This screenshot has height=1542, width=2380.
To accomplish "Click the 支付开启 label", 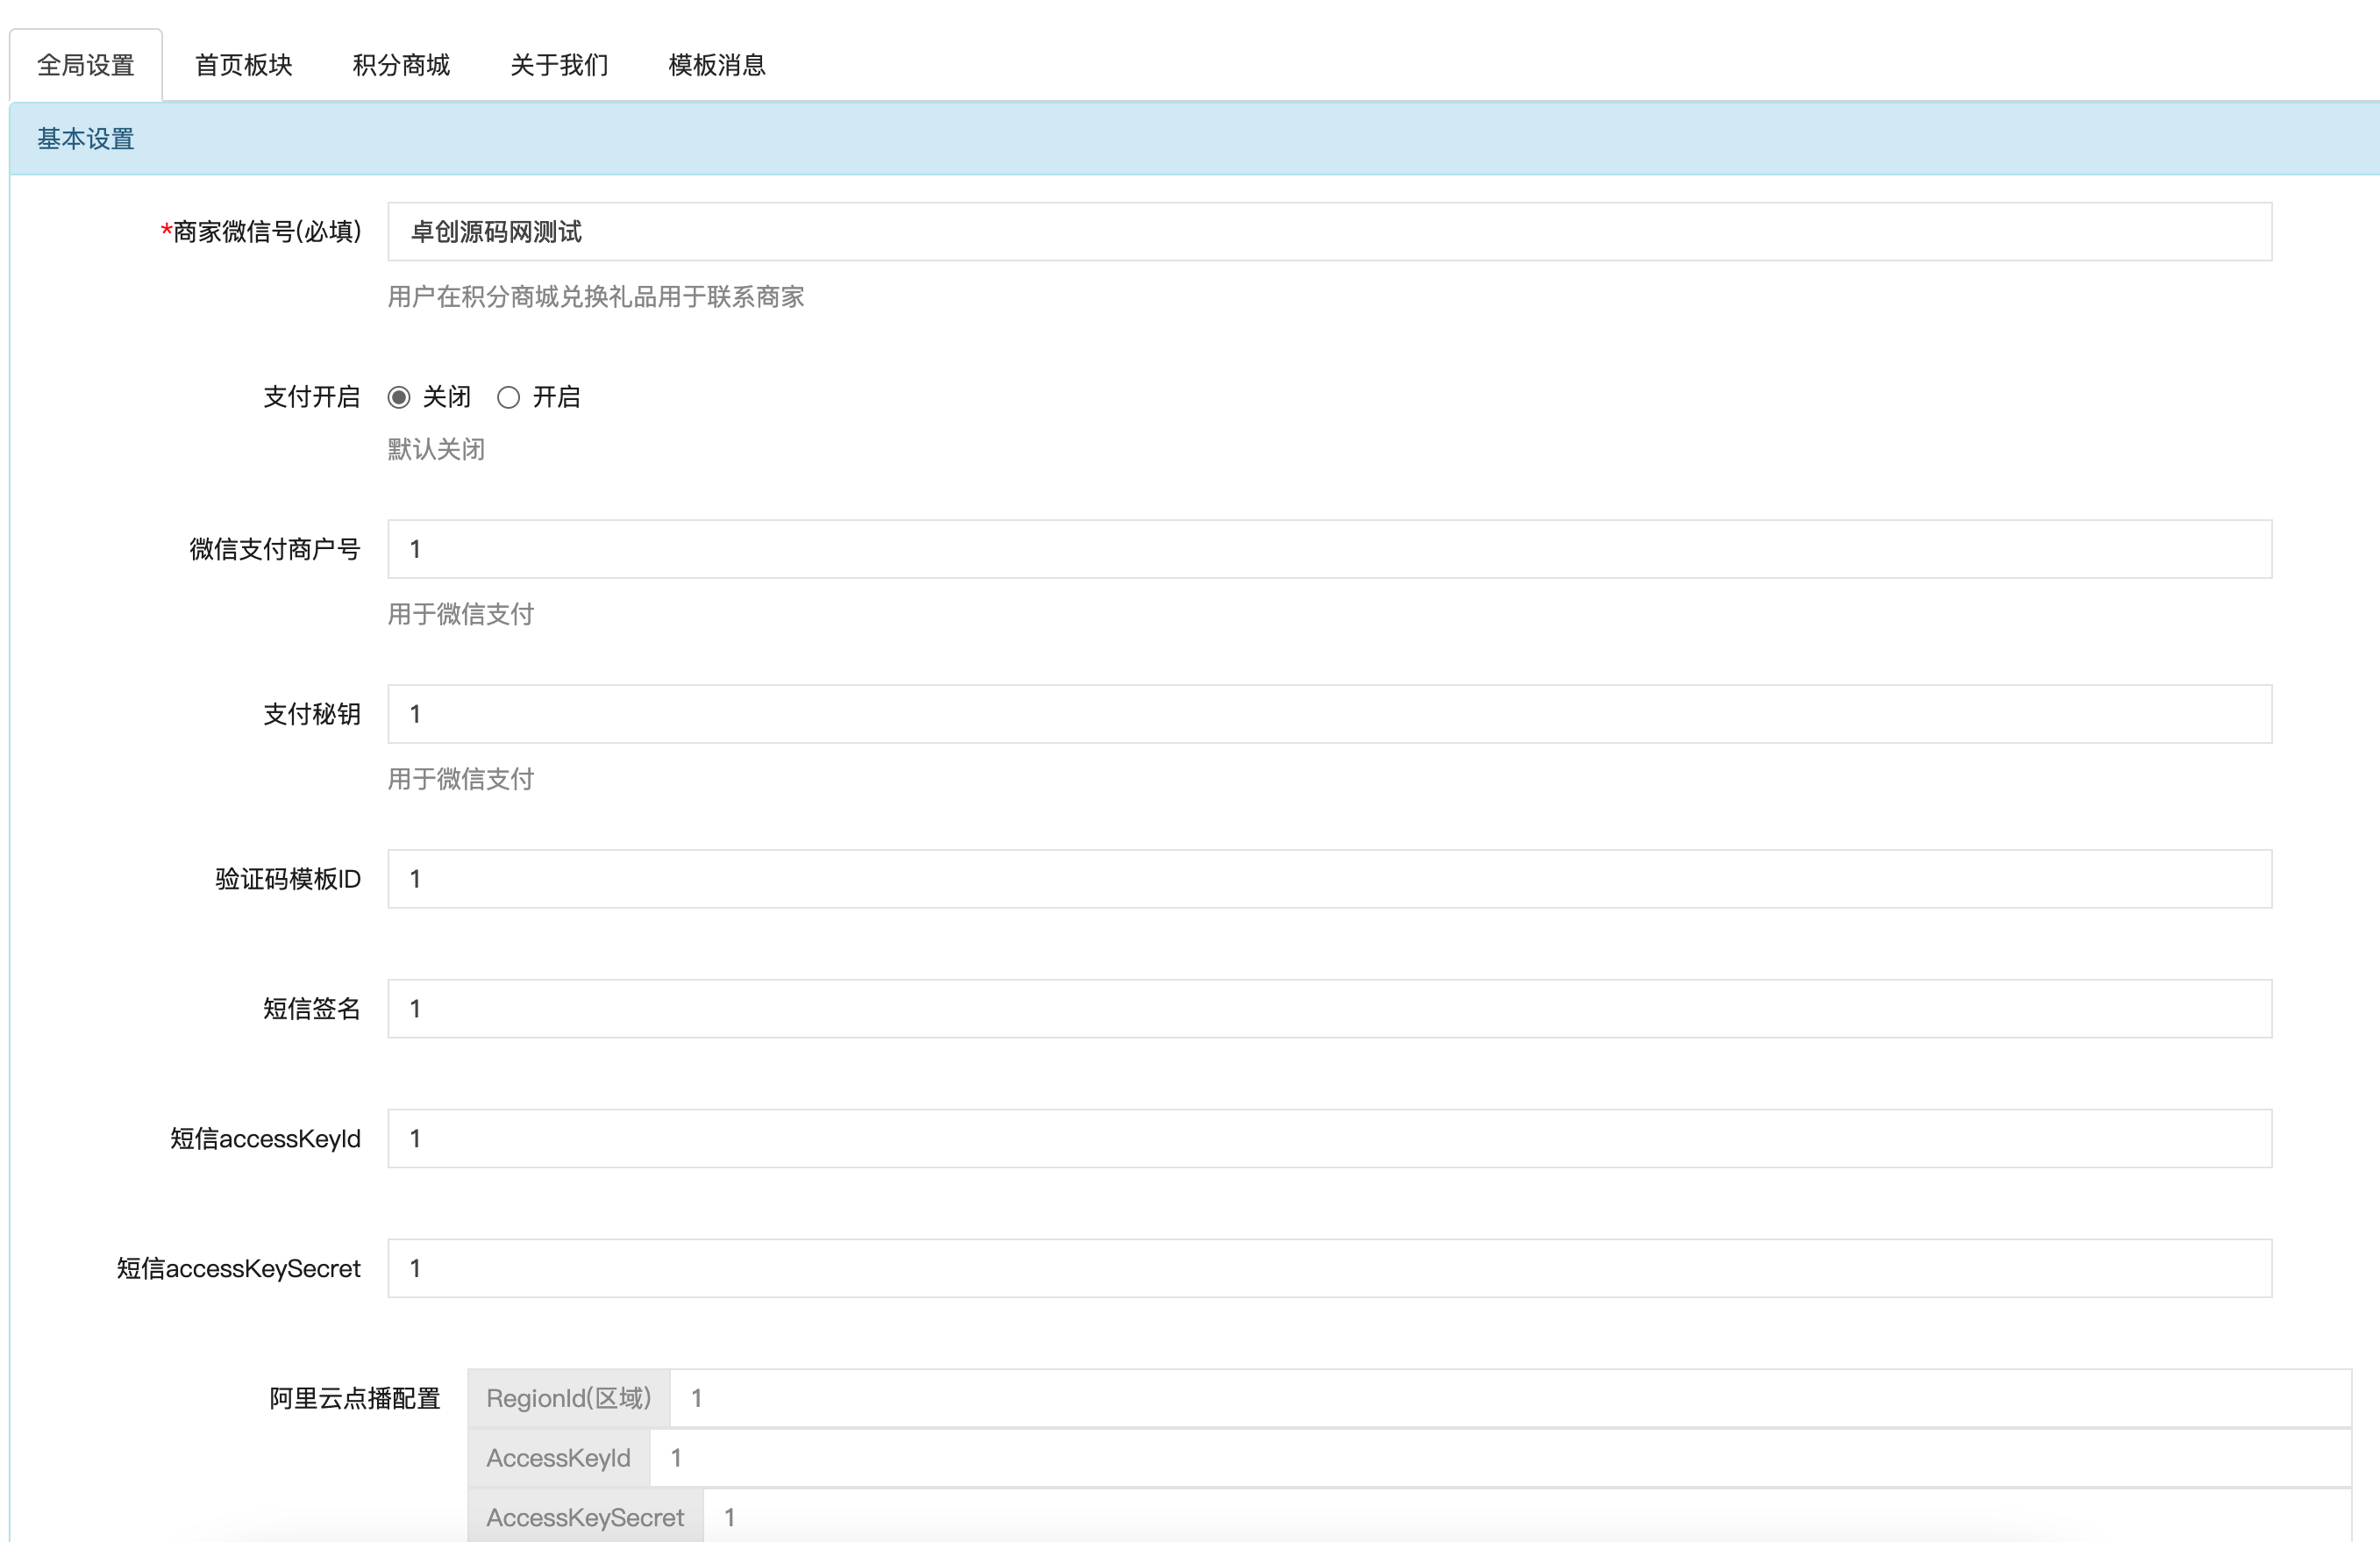I will 312,397.
